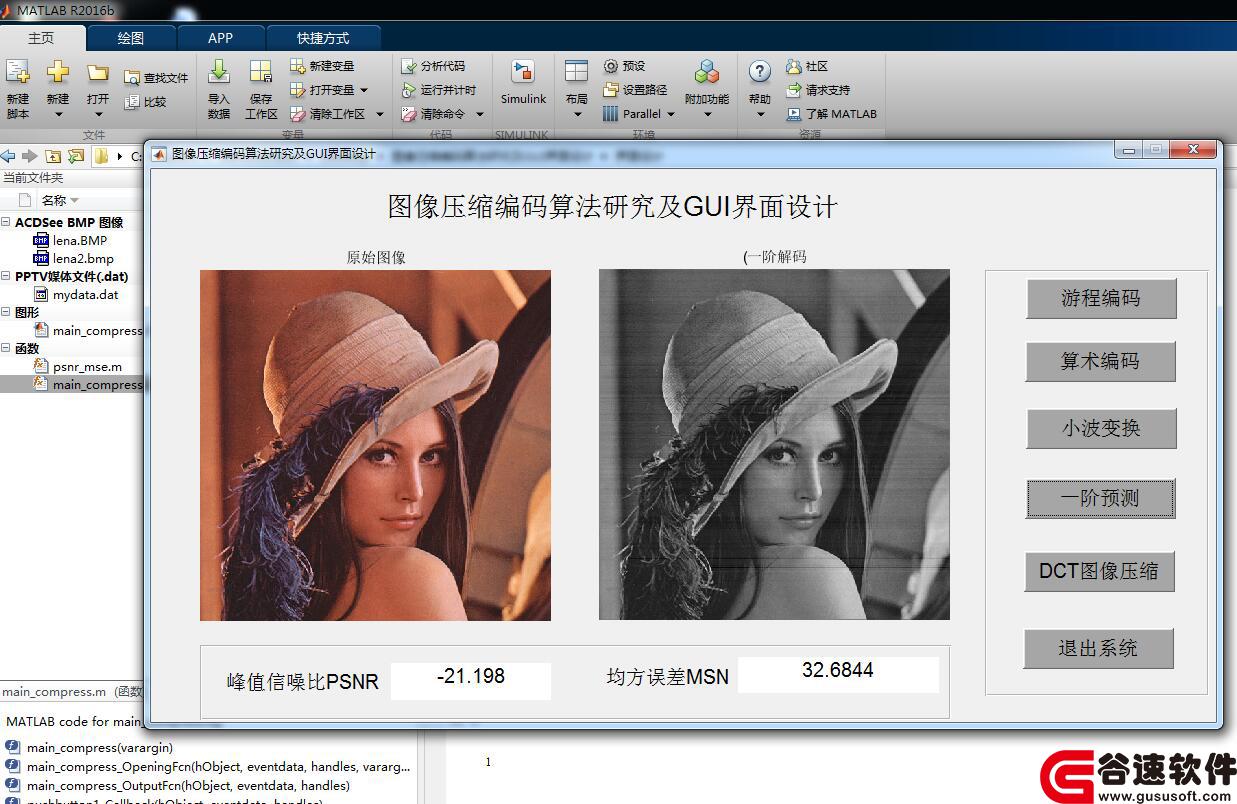Viewport: 1237px width, 804px height.
Task: Click the browse for folder icon
Action: (x=76, y=156)
